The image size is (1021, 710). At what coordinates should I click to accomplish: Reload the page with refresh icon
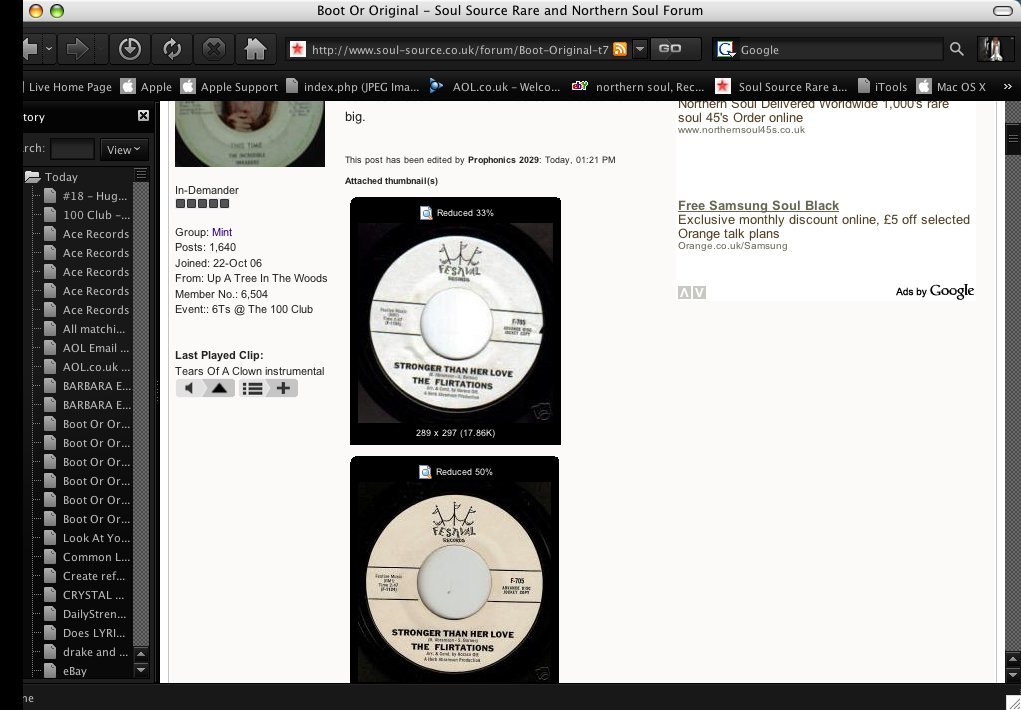(x=172, y=50)
